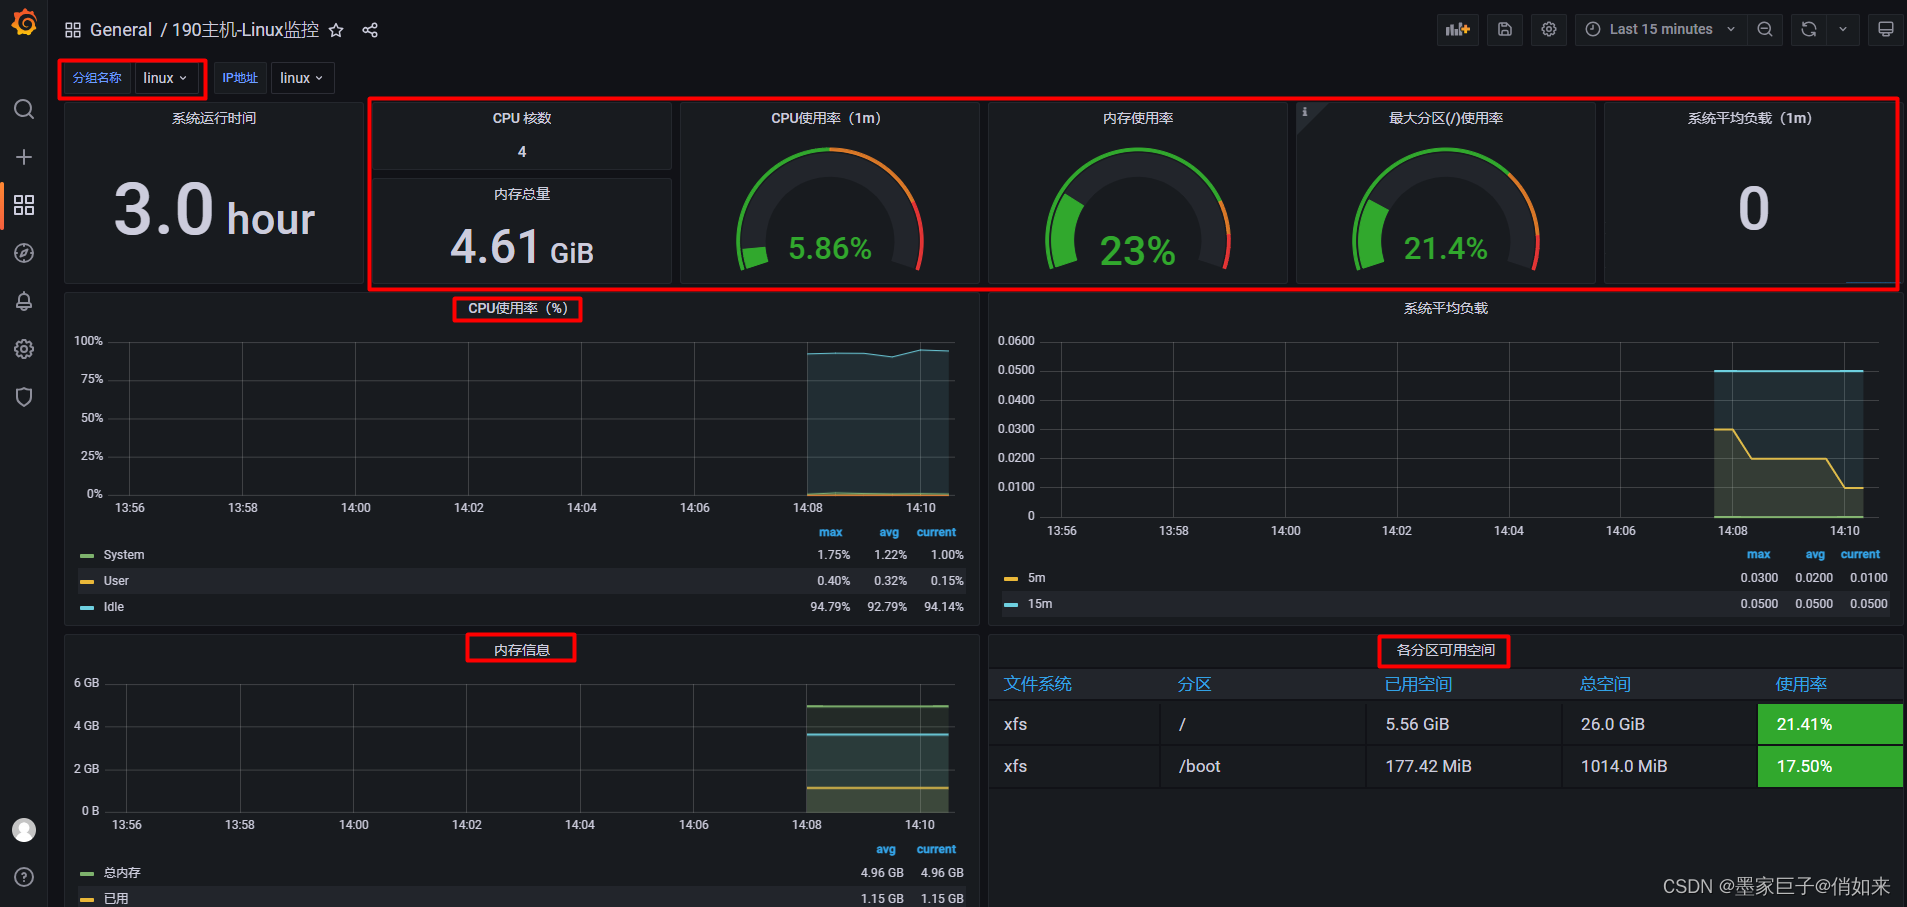Image resolution: width=1907 pixels, height=907 pixels.
Task: Toggle the 15m series in load legend
Action: coord(1040,604)
